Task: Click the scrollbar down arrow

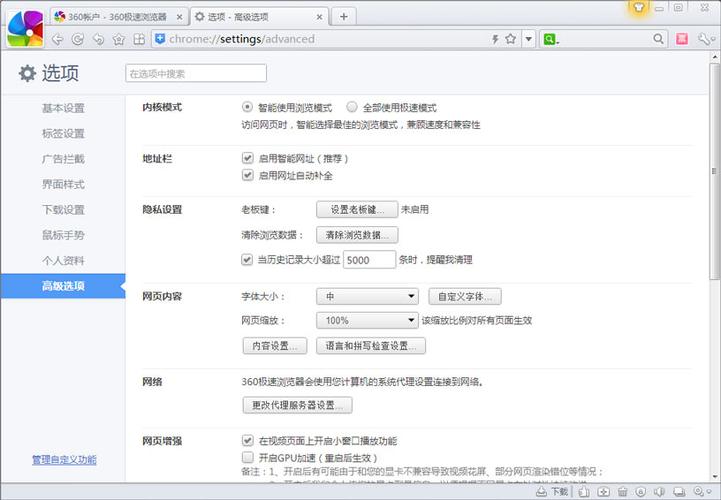Action: tap(714, 477)
